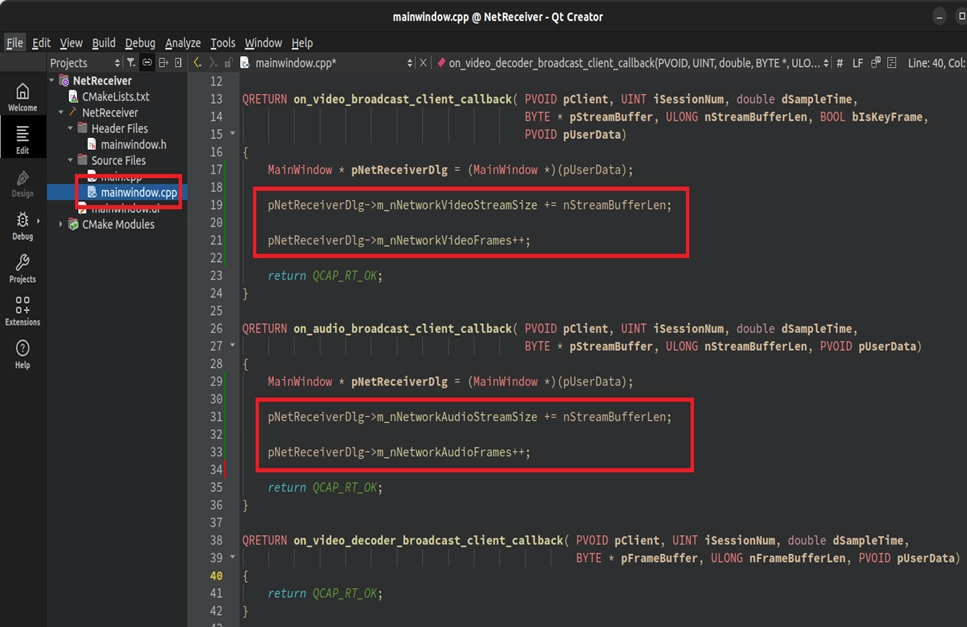Click the filter tree funnel icon
This screenshot has height=627, width=967.
(x=131, y=62)
